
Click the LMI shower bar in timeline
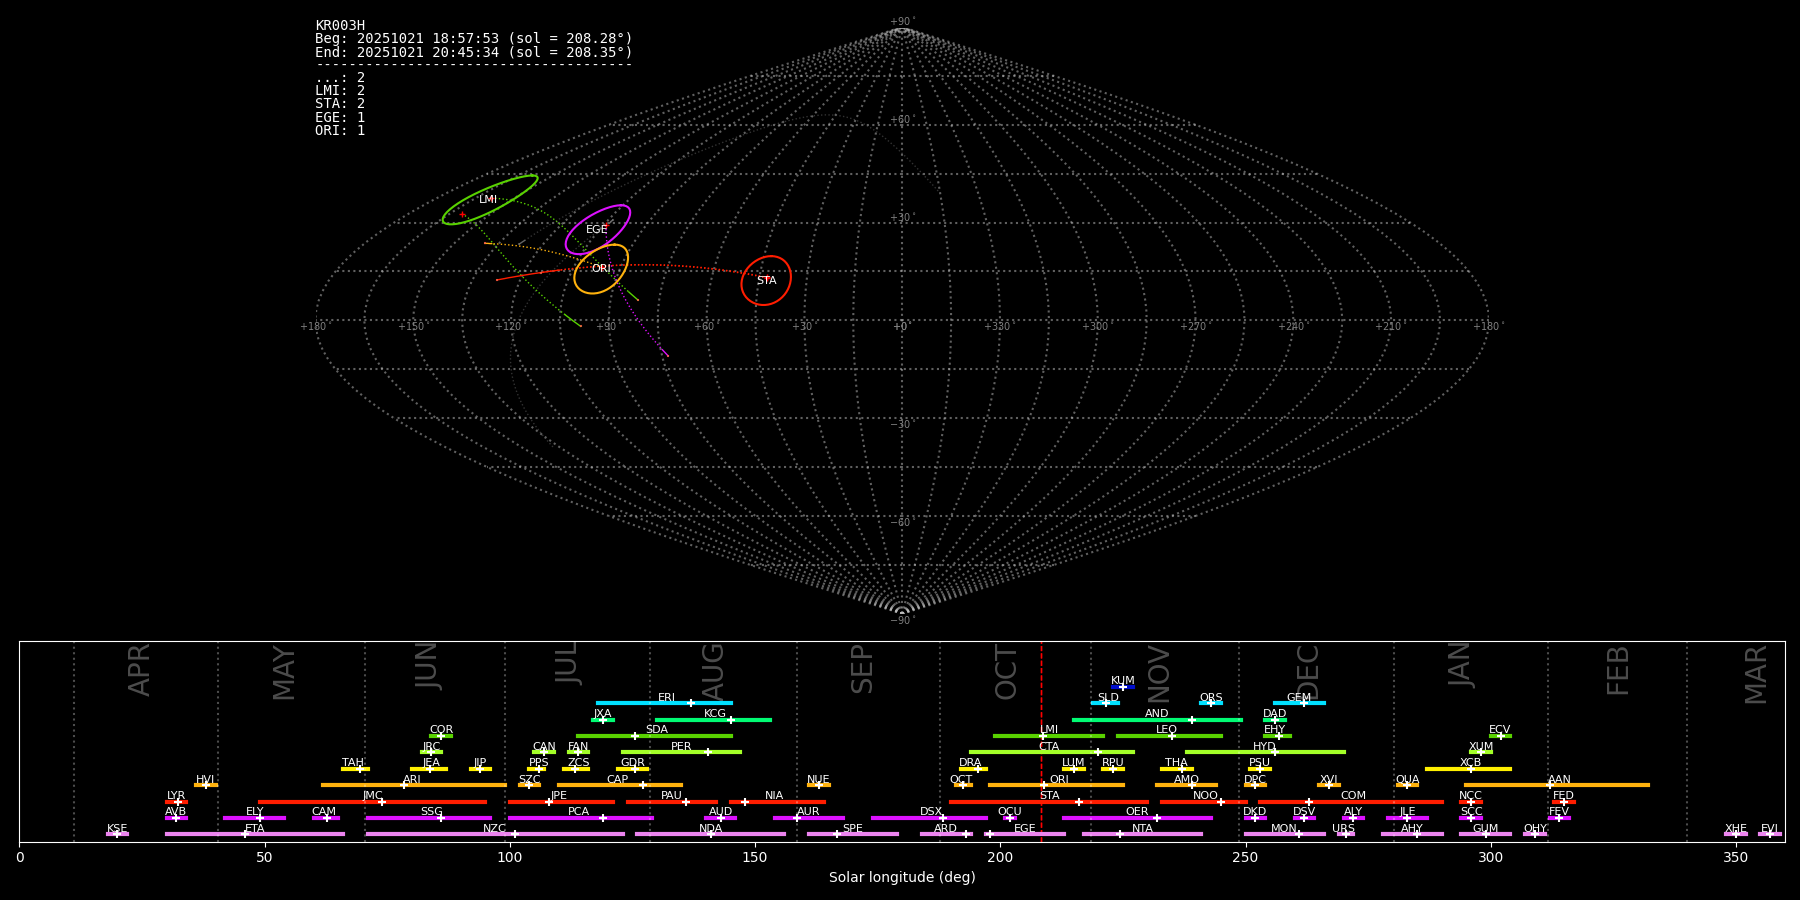[1049, 736]
